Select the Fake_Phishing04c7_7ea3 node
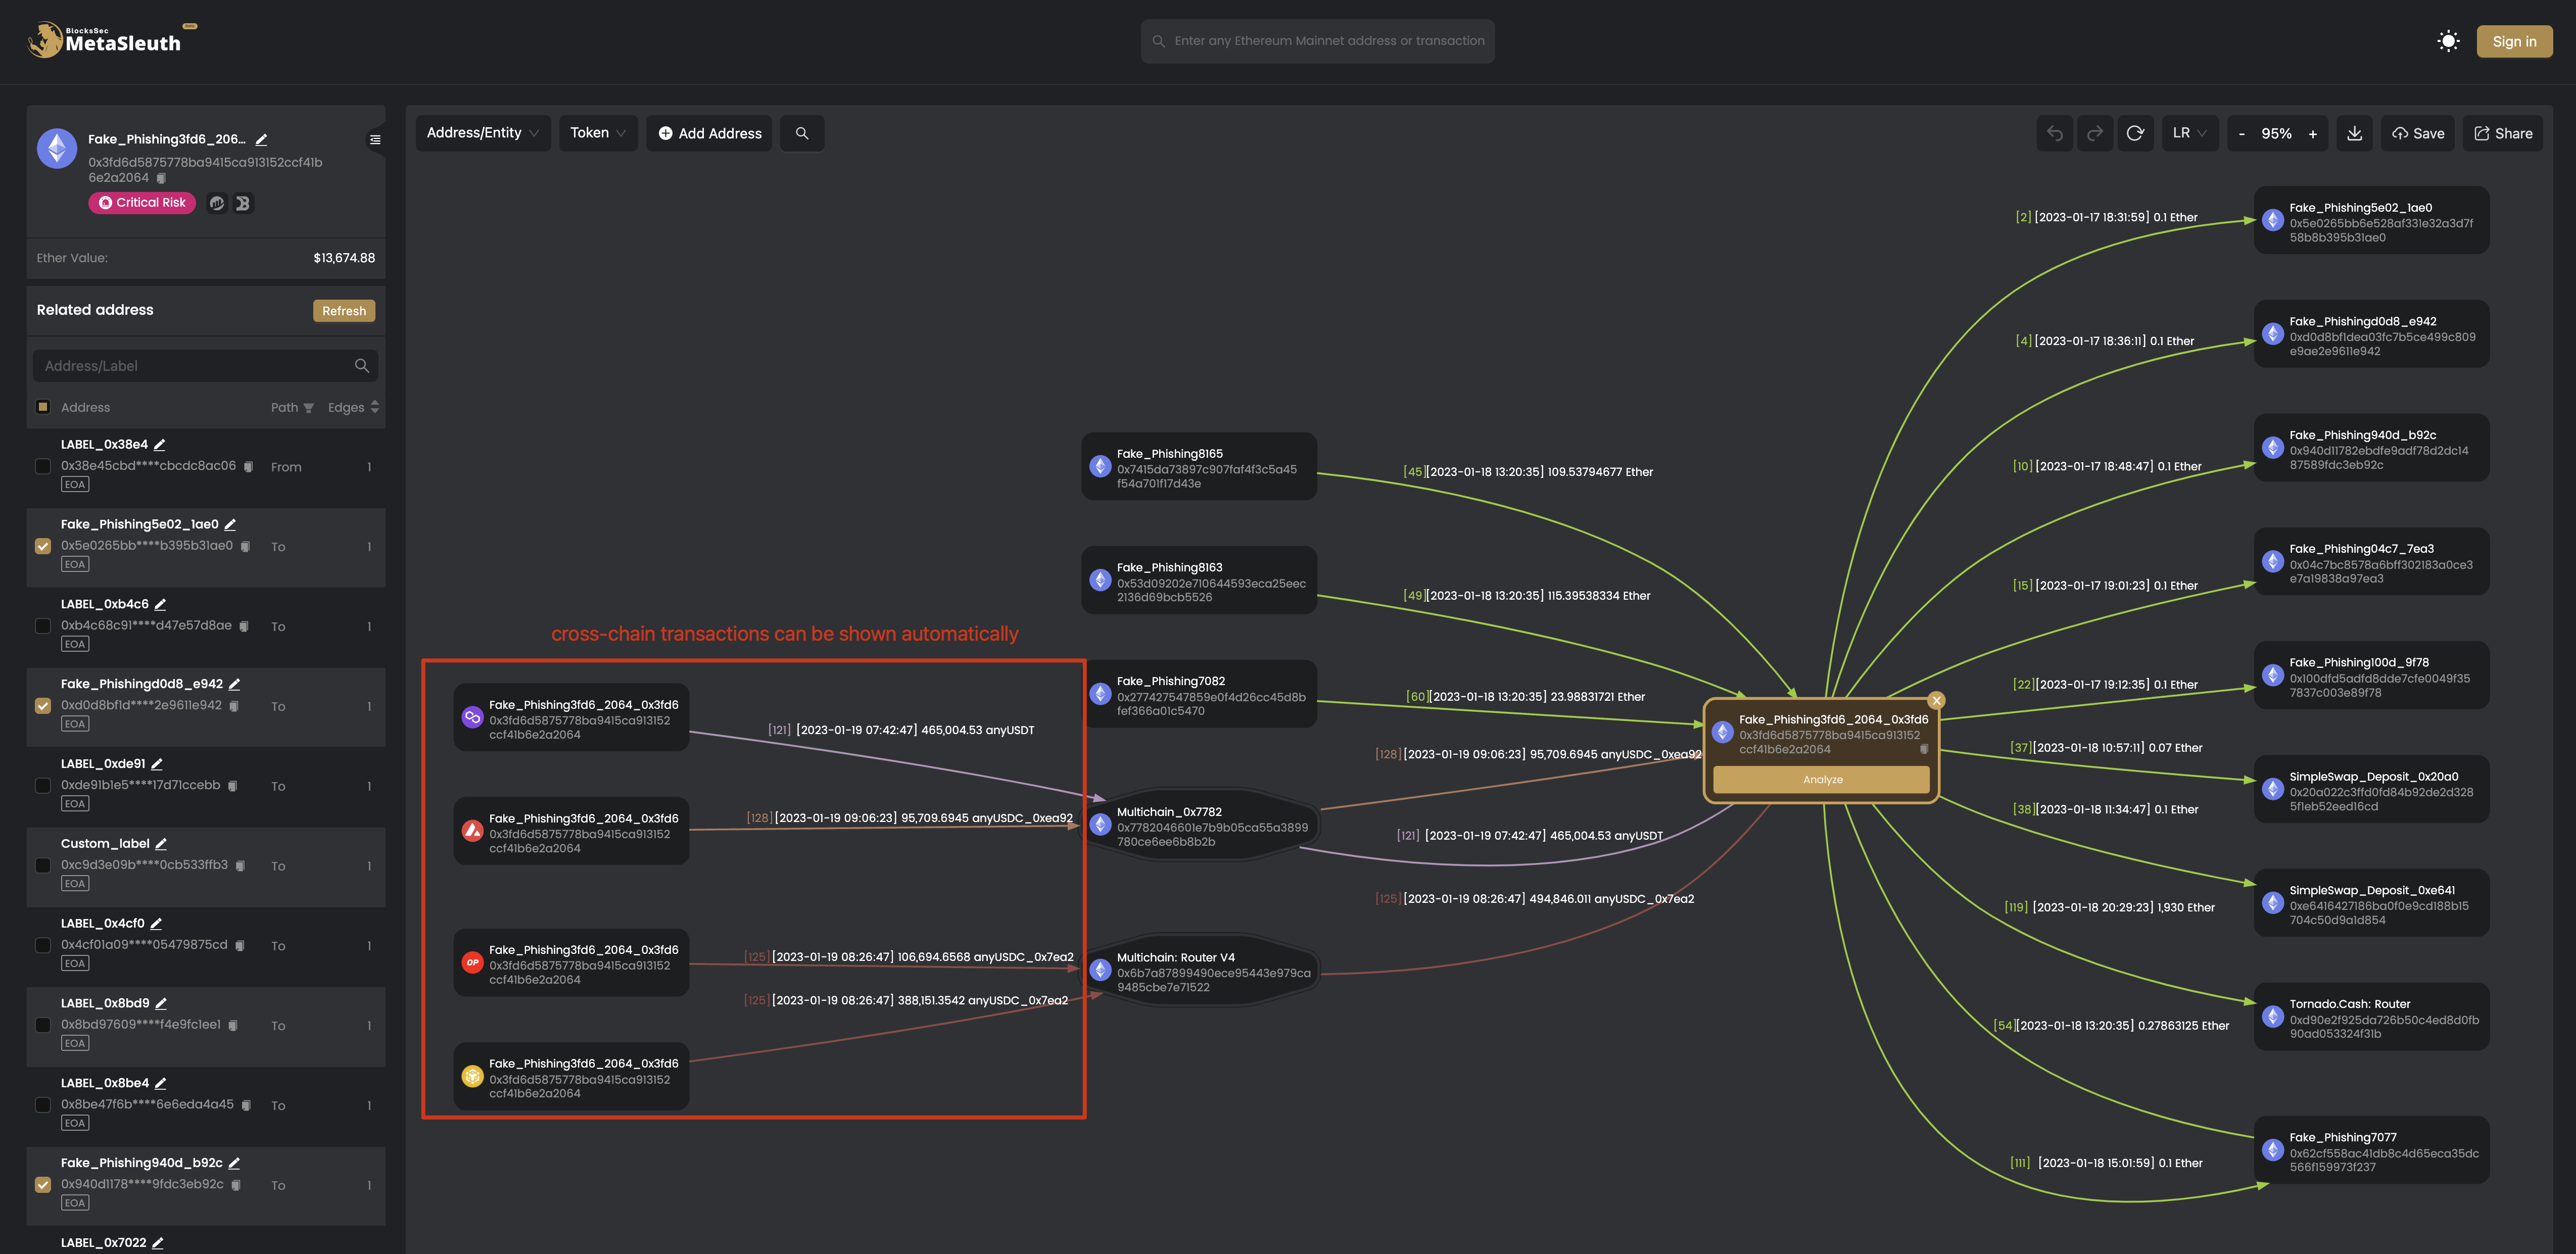The image size is (2576, 1254). coord(2371,562)
